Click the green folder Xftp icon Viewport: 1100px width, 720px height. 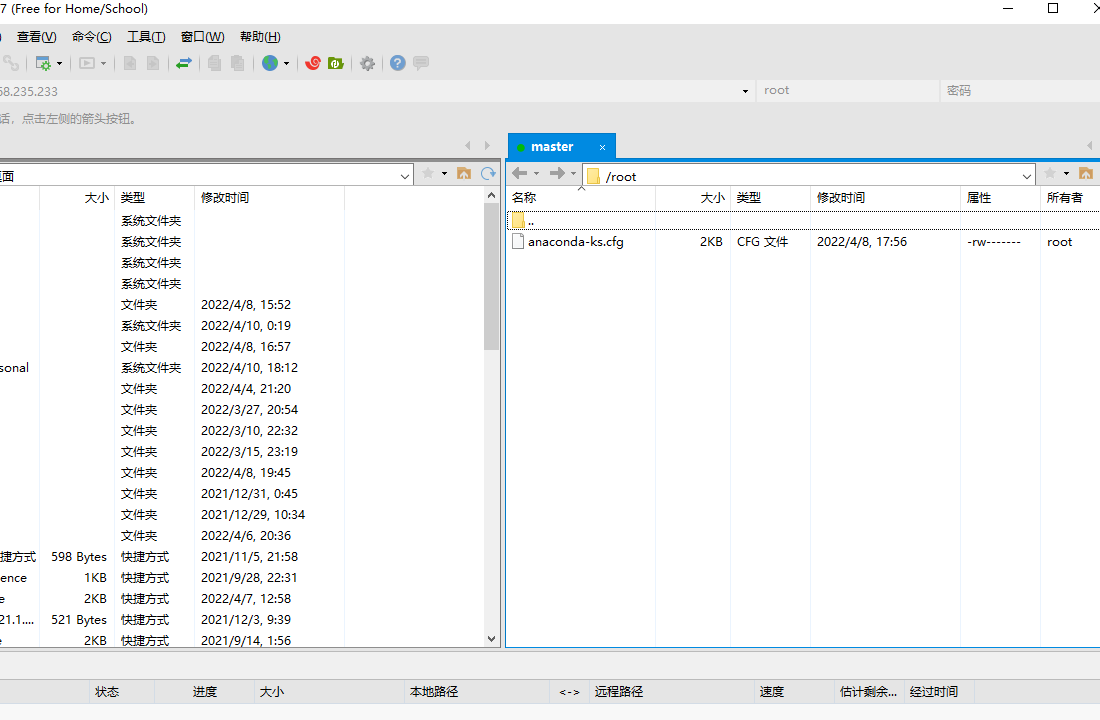coord(336,64)
